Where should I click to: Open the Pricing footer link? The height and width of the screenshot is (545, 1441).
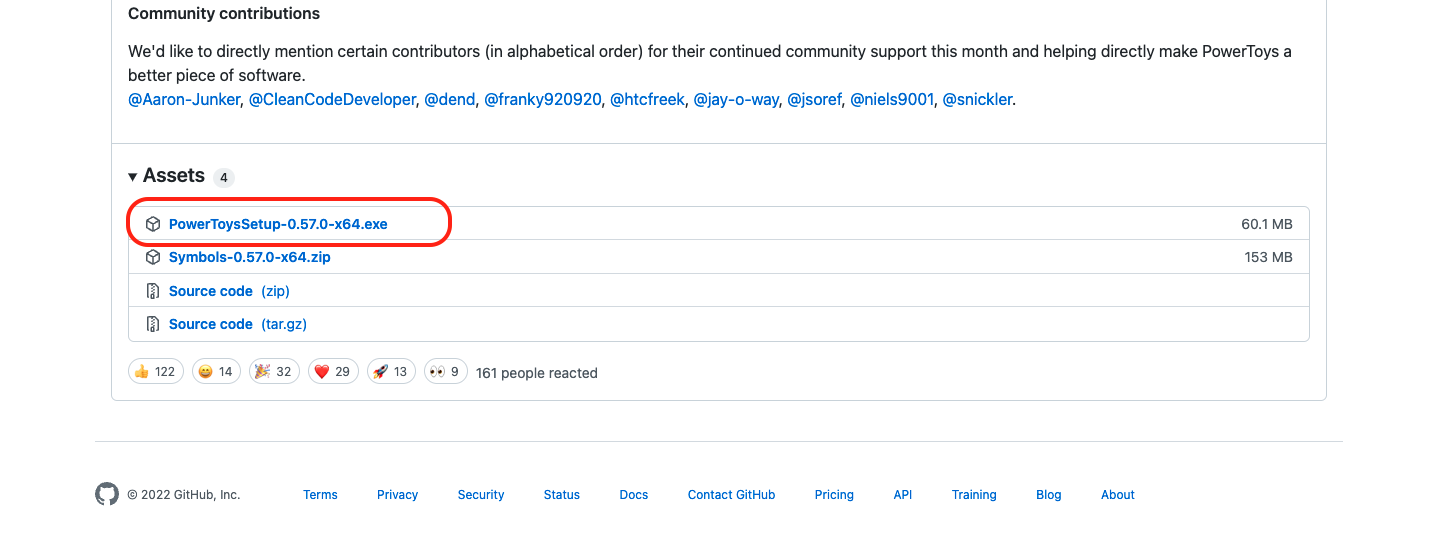click(834, 495)
